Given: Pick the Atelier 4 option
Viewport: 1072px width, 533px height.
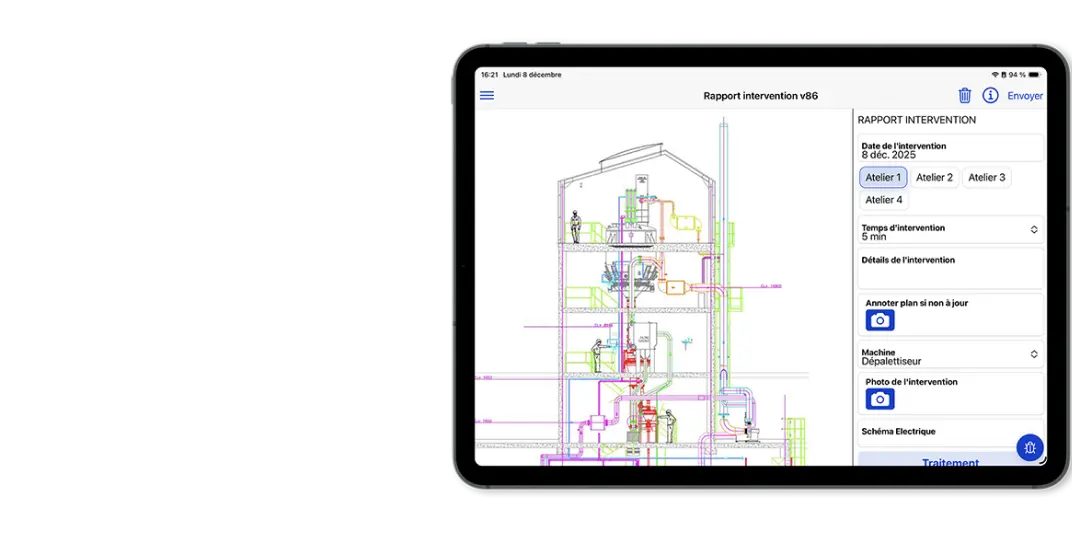Looking at the screenshot, I should click(x=884, y=200).
